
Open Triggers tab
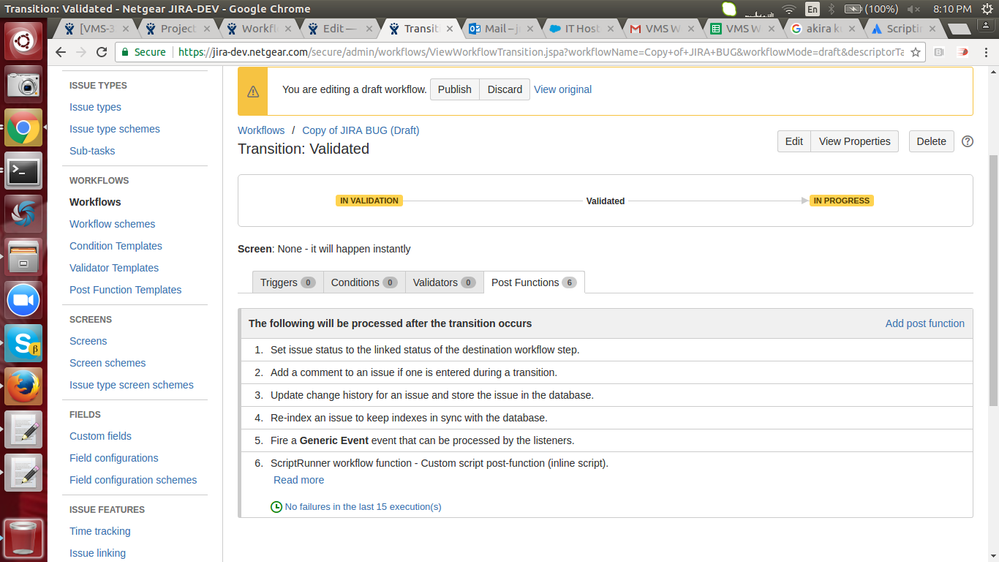287,282
